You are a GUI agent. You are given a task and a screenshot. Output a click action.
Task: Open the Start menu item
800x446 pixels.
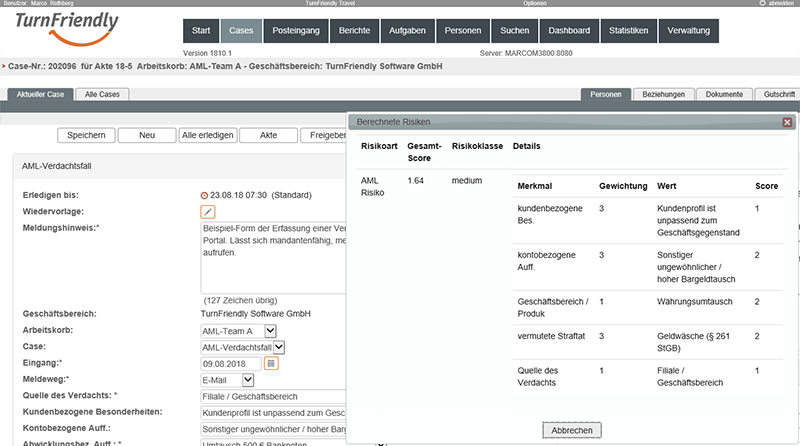[201, 31]
